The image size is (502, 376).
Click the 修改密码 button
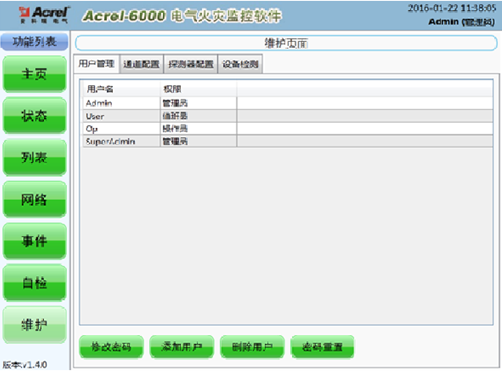(111, 347)
